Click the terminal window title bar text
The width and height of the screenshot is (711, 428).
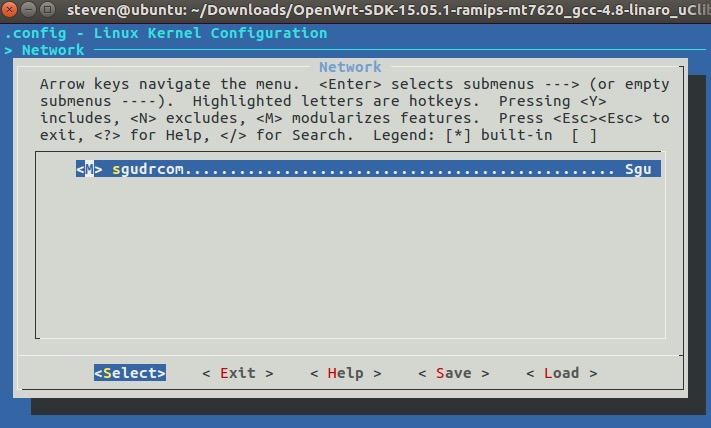pyautogui.click(x=389, y=10)
